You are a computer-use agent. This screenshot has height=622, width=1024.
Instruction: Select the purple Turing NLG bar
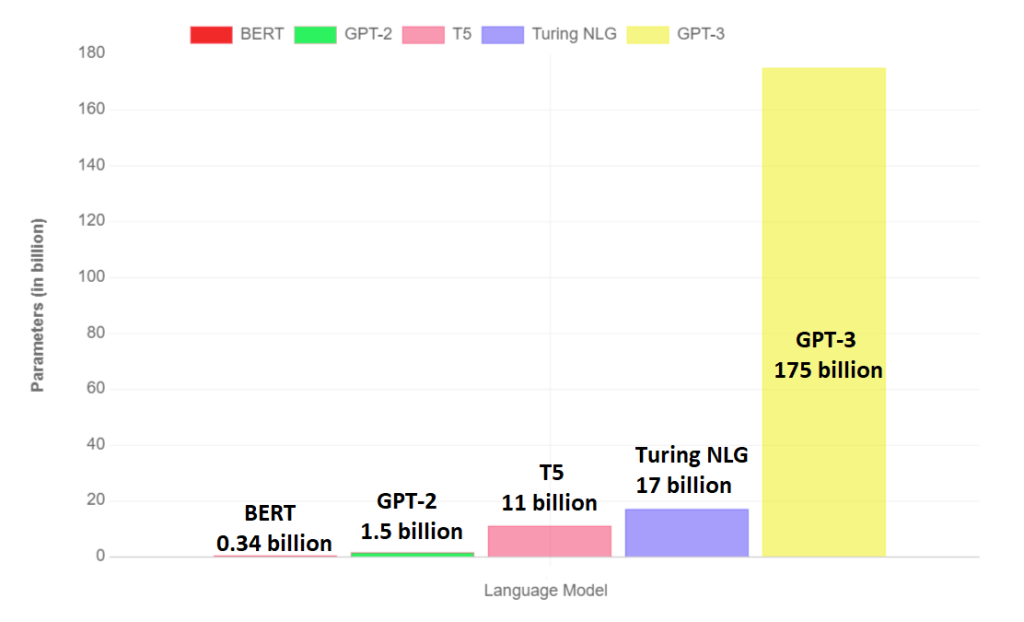(687, 533)
